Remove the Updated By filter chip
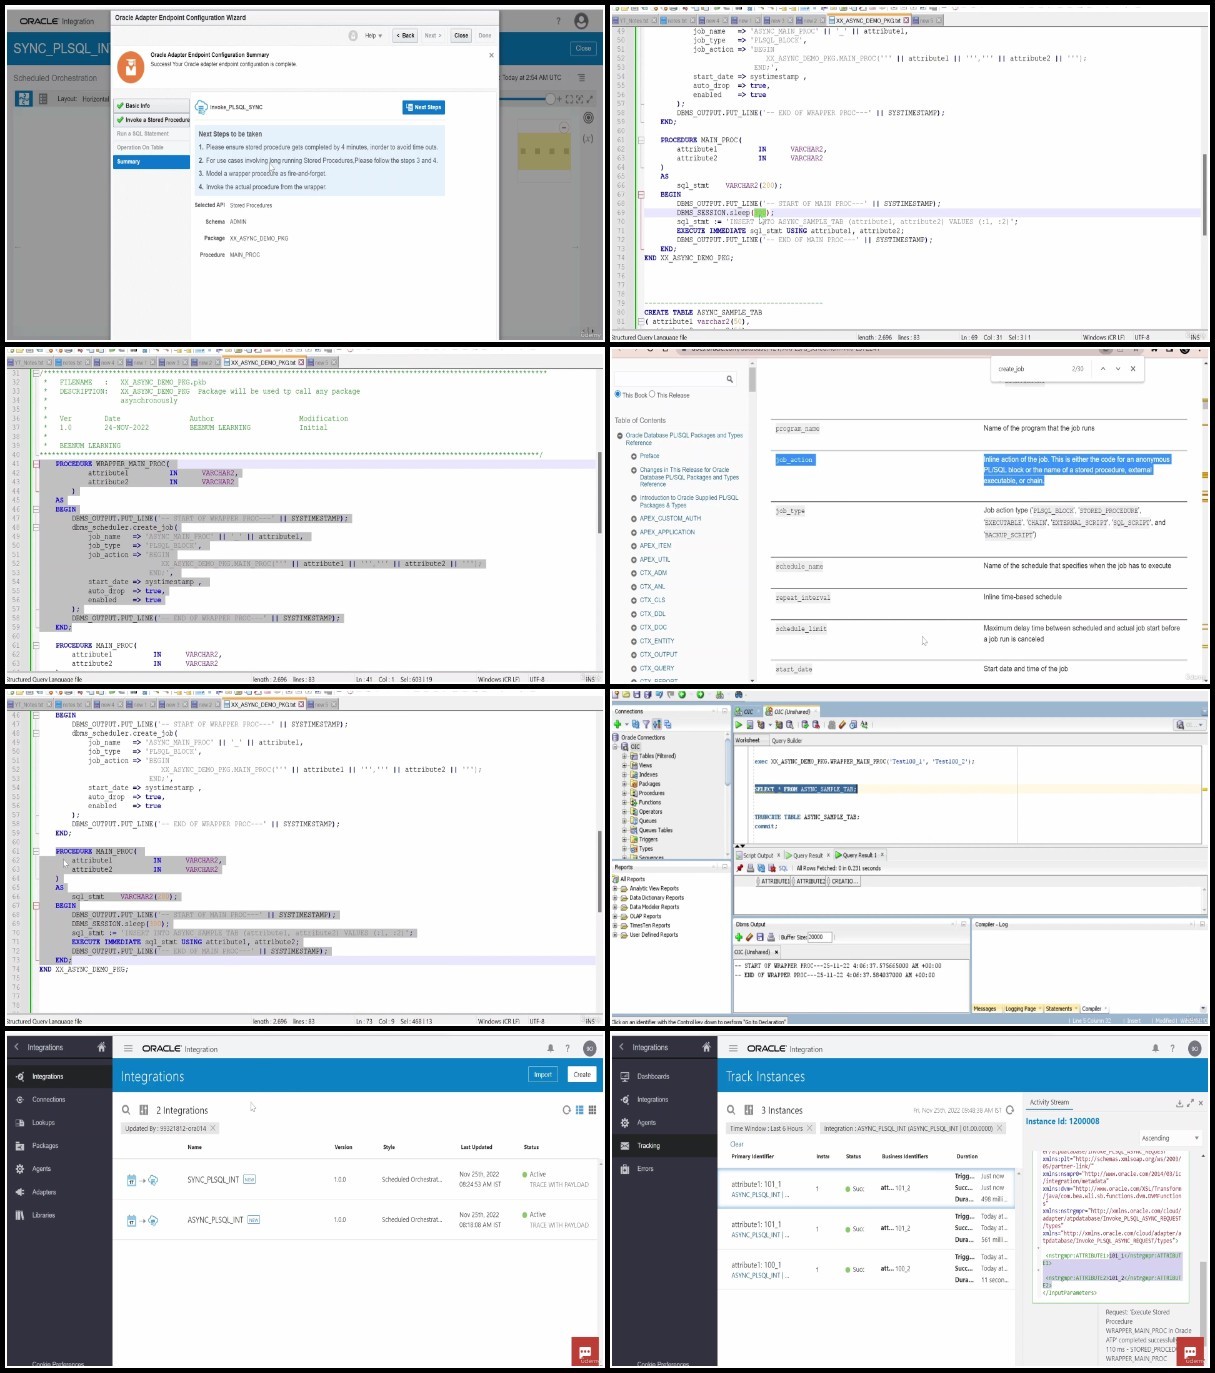 click(213, 1128)
